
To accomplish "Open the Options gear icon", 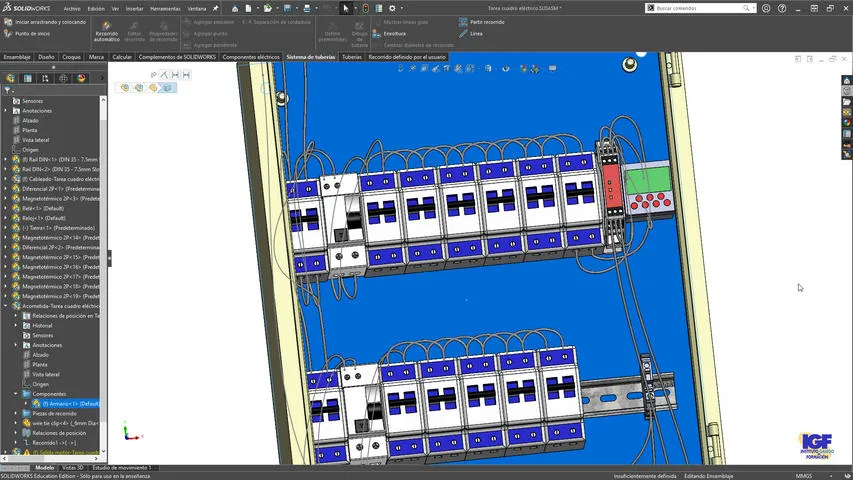I will click(x=392, y=8).
